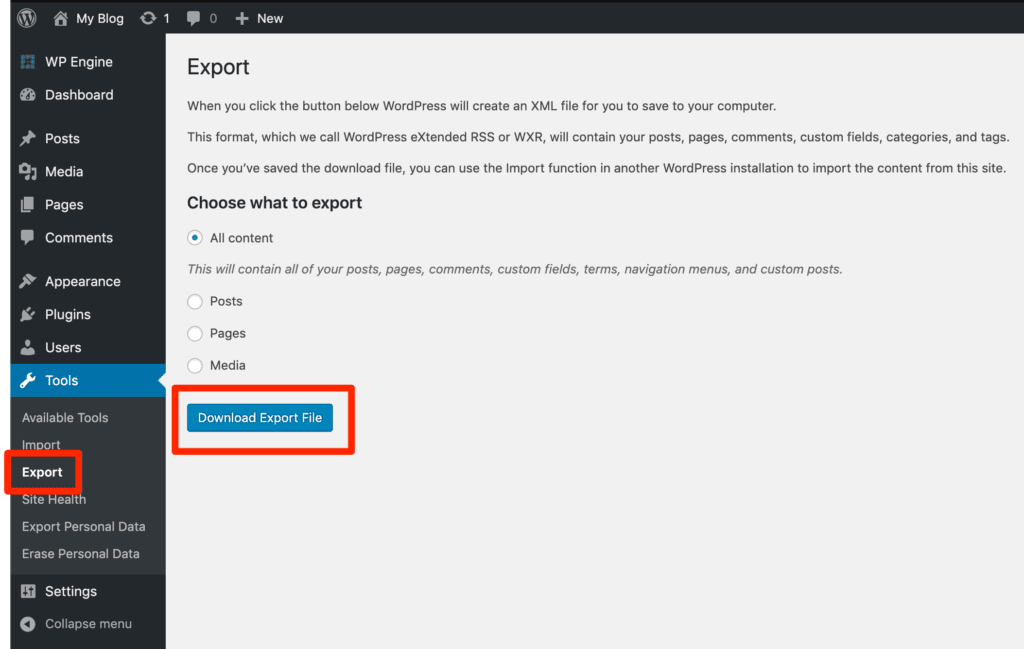Click the Posts pushpin icon
The width and height of the screenshot is (1024, 649).
click(x=28, y=139)
